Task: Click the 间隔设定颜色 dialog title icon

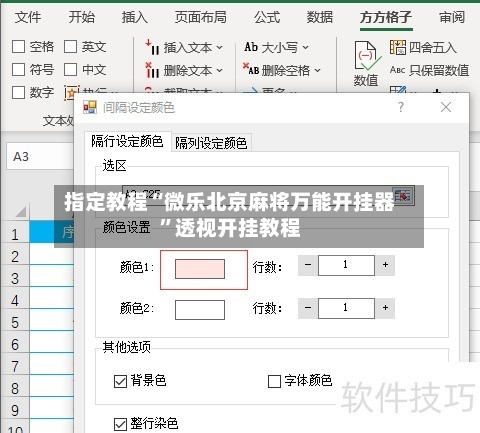Action: click(x=90, y=107)
